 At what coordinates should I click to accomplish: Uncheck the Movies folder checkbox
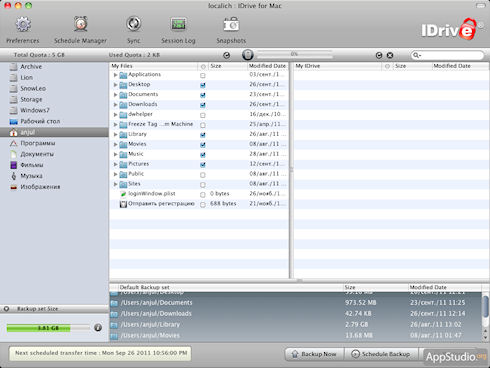(x=203, y=145)
